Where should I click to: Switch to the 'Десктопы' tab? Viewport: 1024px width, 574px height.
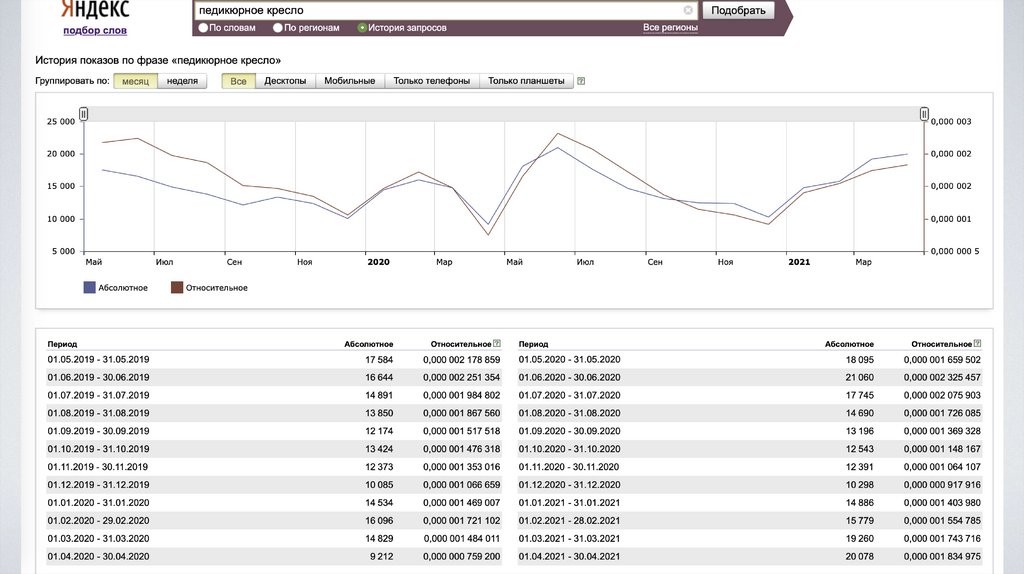click(285, 81)
